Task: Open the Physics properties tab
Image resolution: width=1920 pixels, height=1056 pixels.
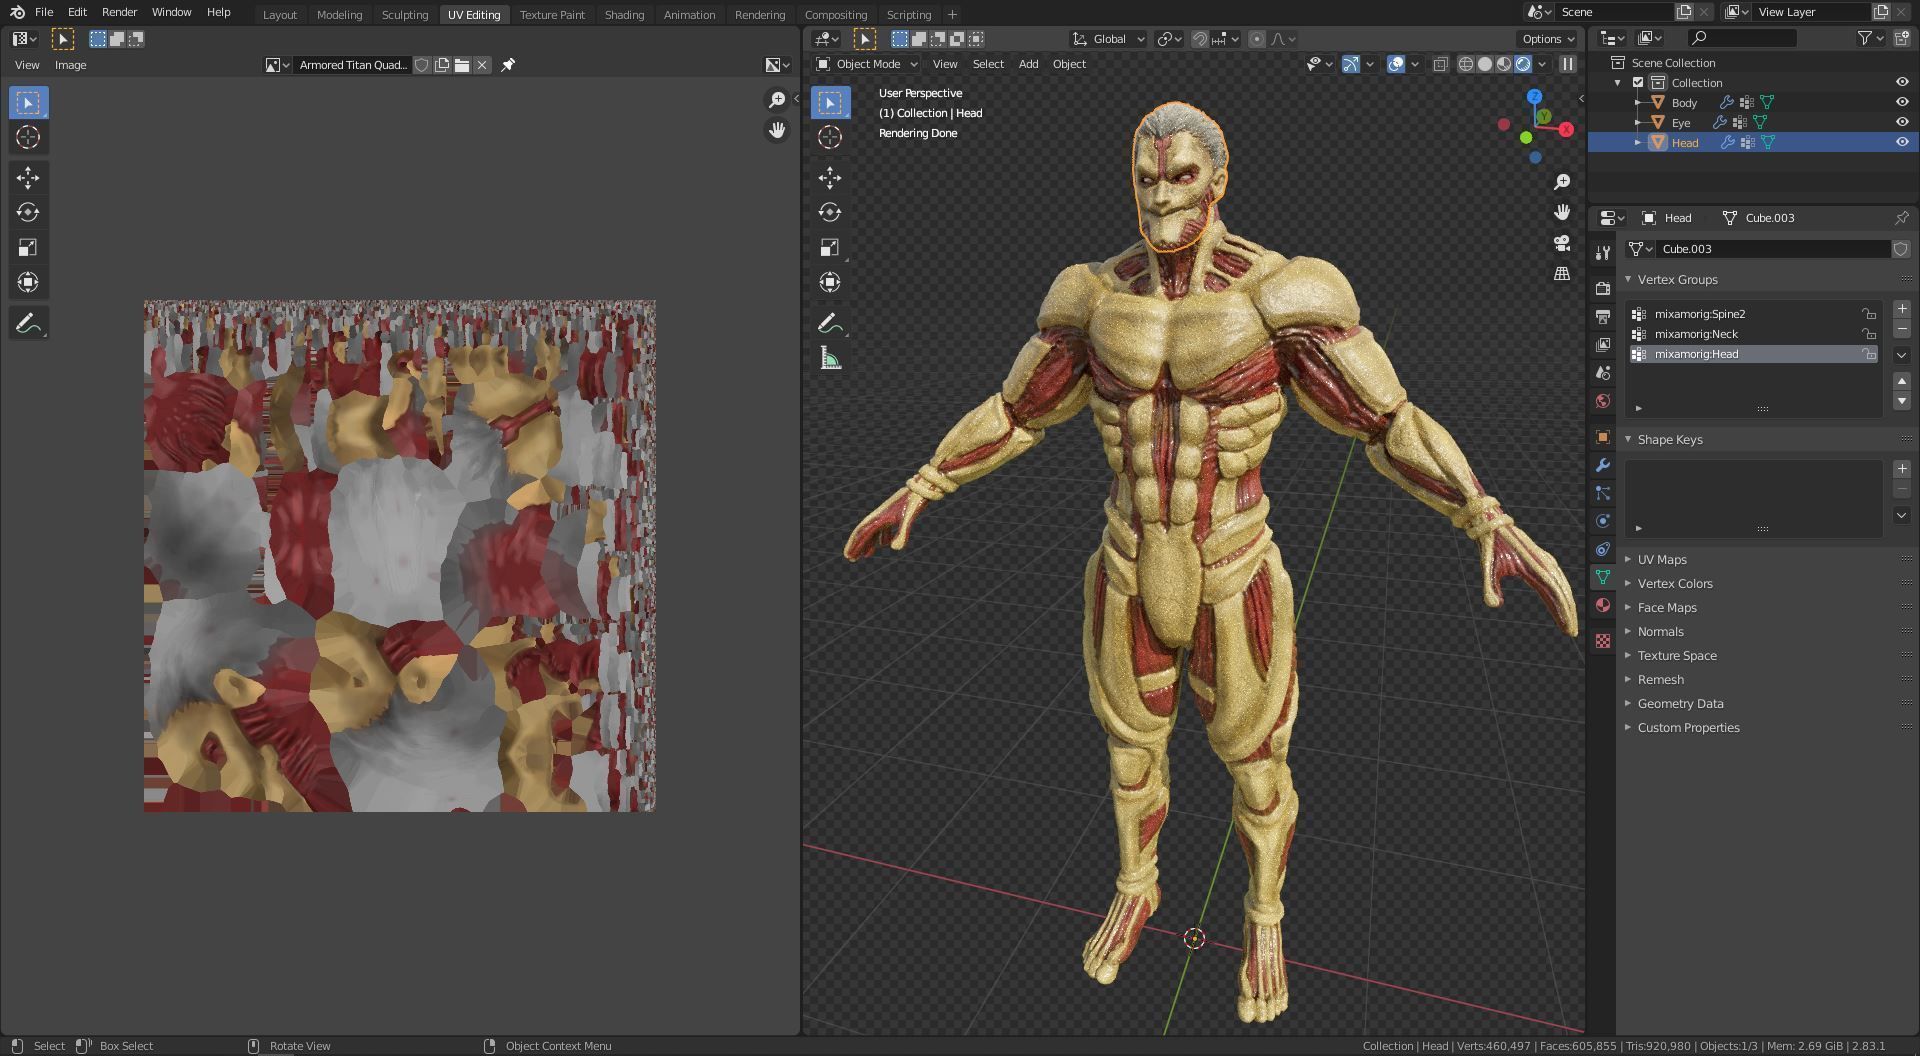Action: tap(1603, 521)
